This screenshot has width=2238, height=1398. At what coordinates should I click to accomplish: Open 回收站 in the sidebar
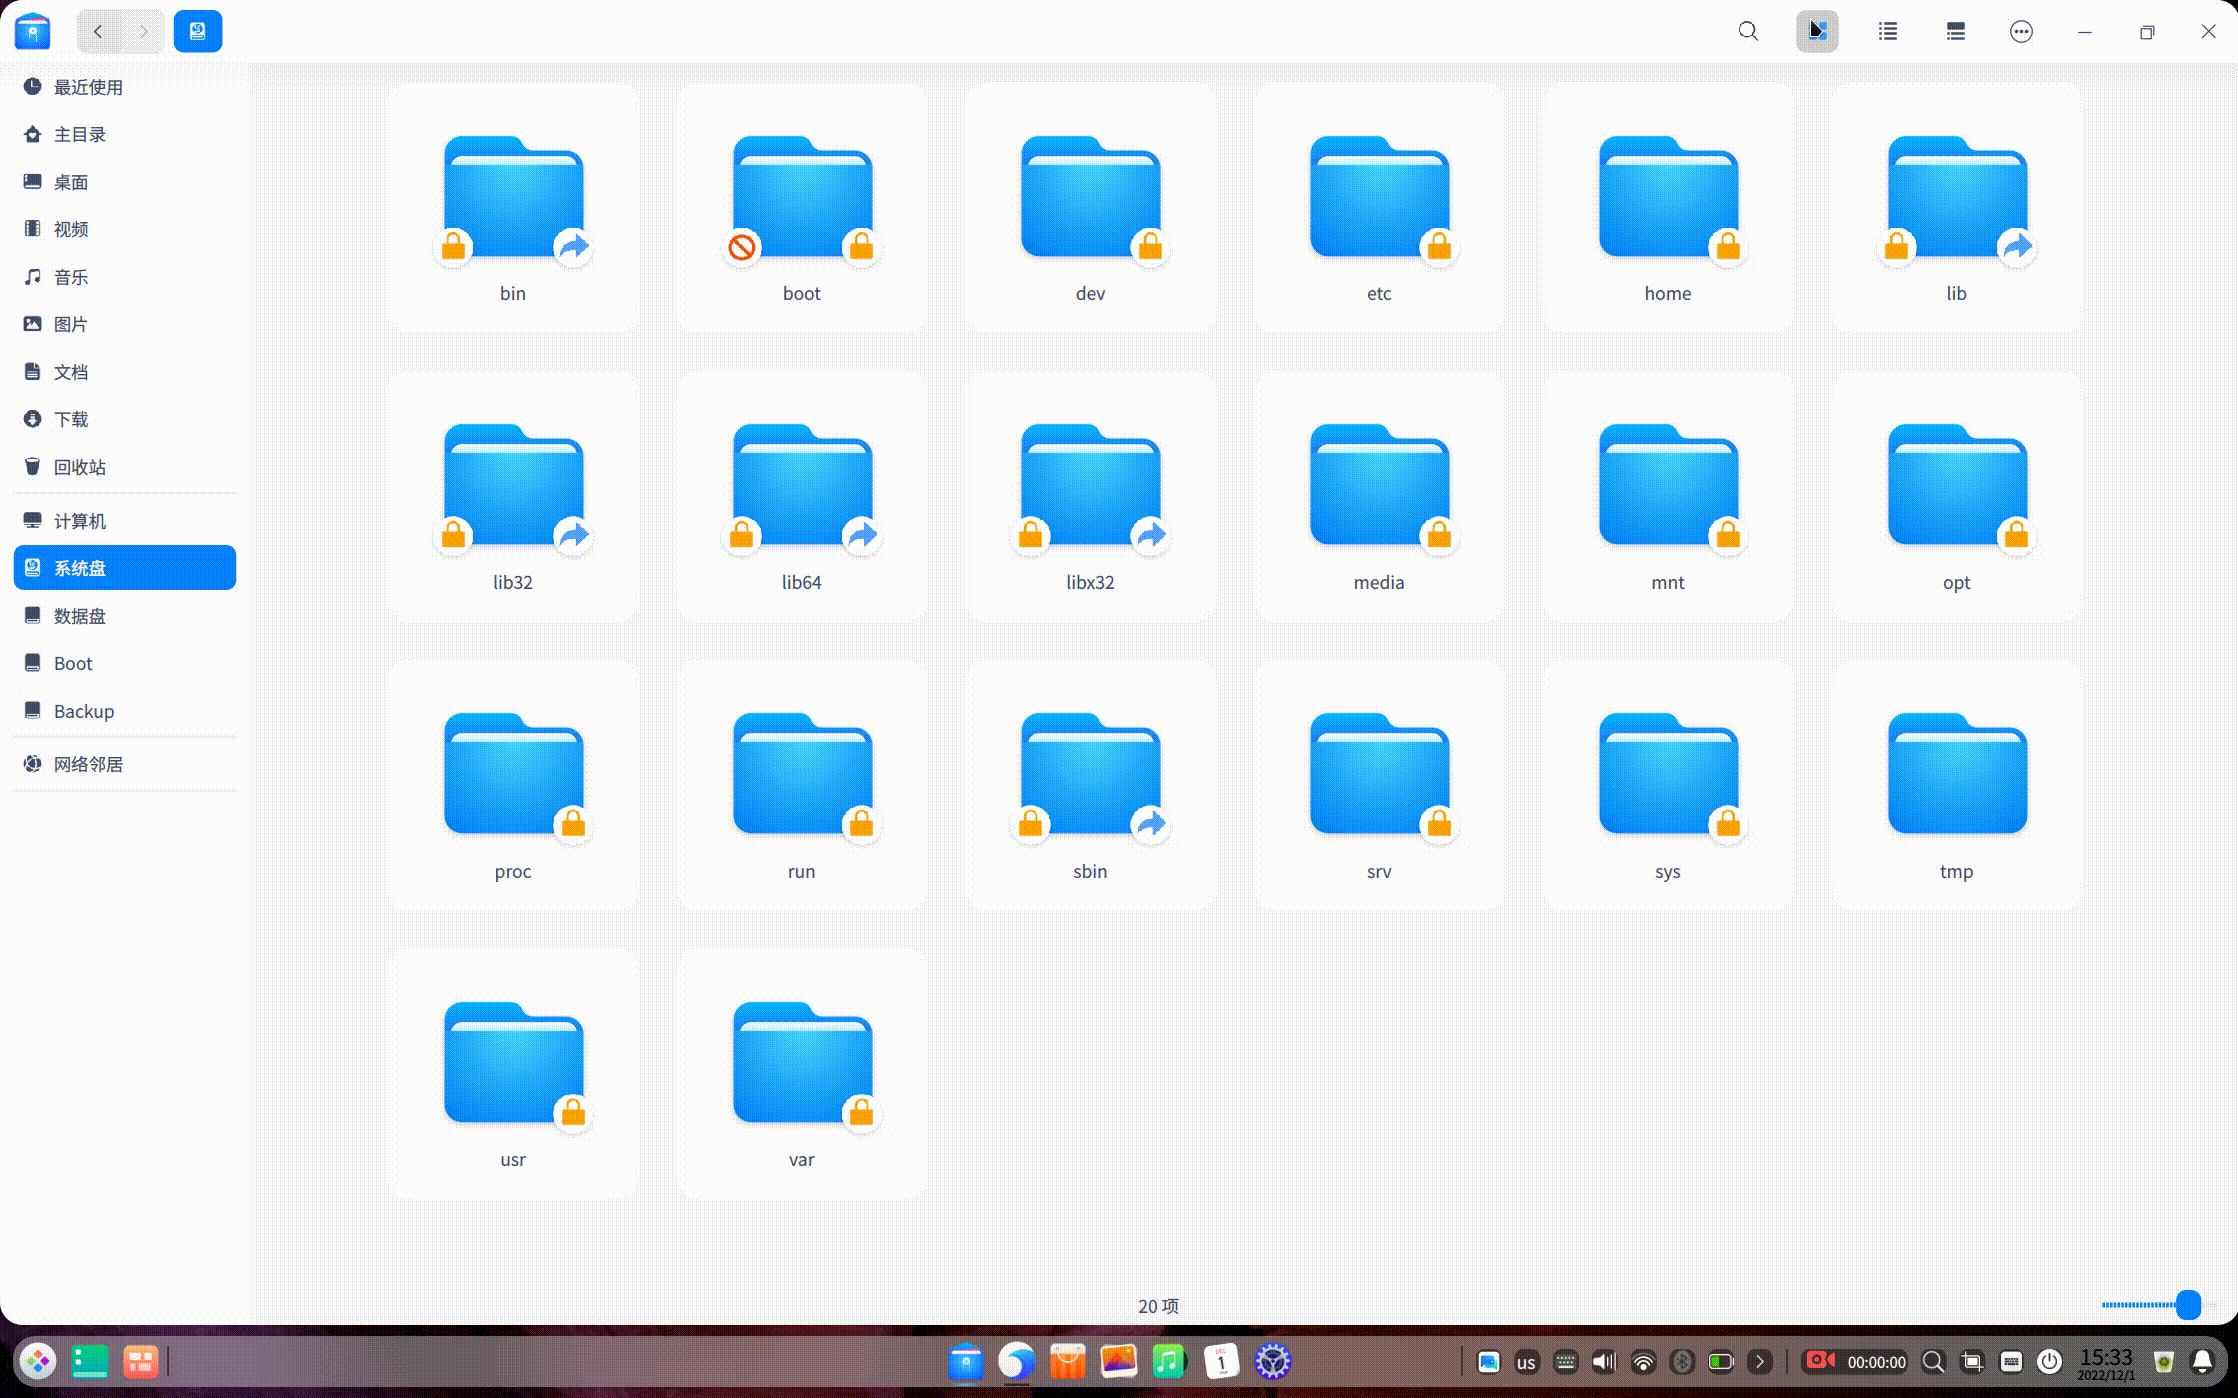79,467
